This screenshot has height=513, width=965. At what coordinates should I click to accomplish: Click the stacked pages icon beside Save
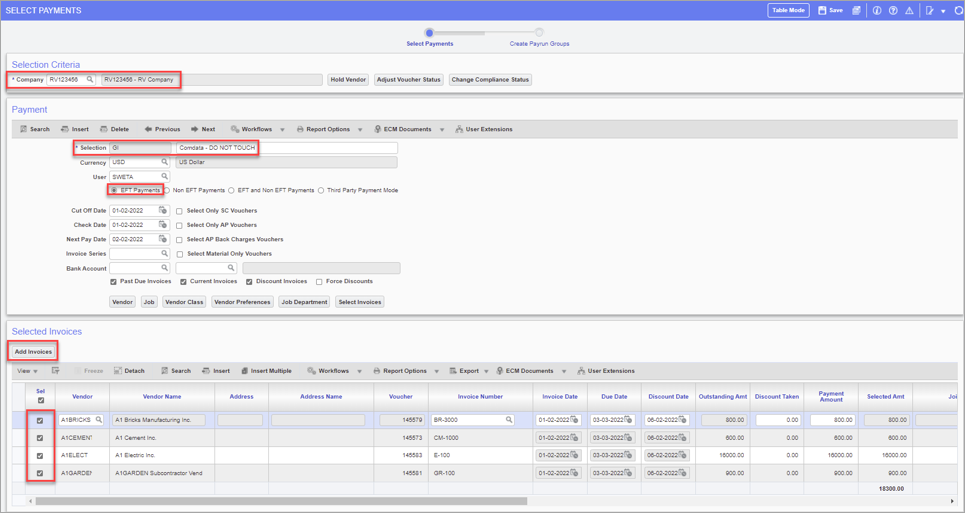856,10
